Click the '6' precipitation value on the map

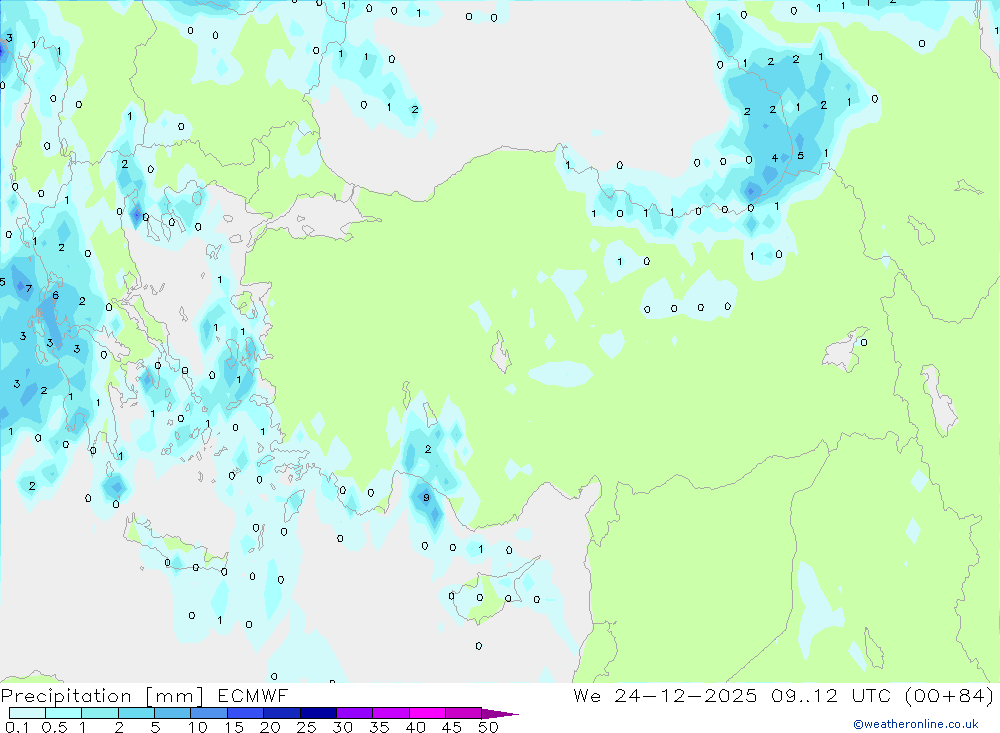point(55,295)
